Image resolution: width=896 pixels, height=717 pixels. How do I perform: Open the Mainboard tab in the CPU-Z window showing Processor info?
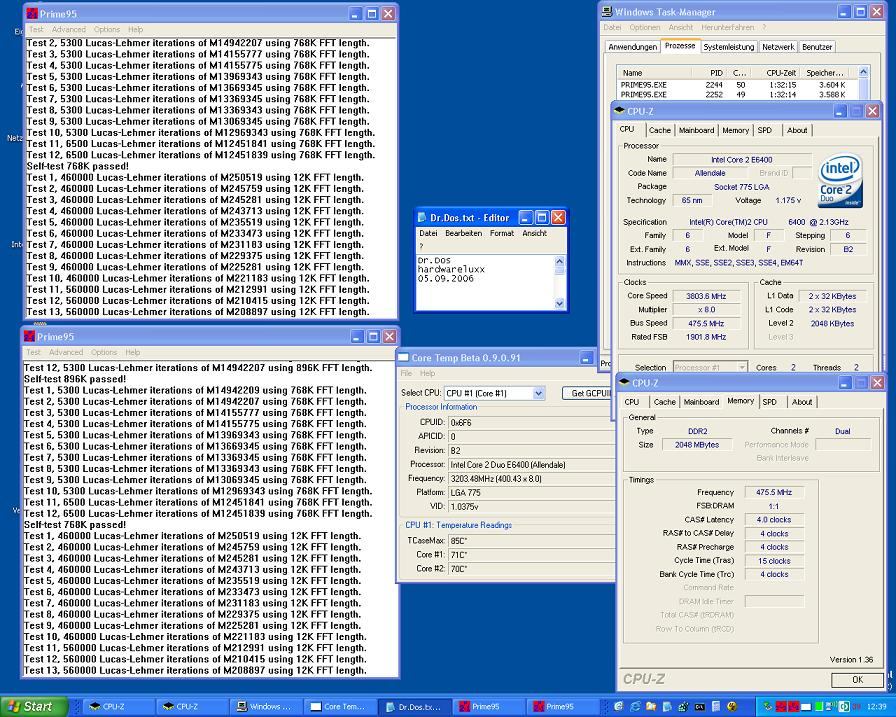click(x=696, y=130)
